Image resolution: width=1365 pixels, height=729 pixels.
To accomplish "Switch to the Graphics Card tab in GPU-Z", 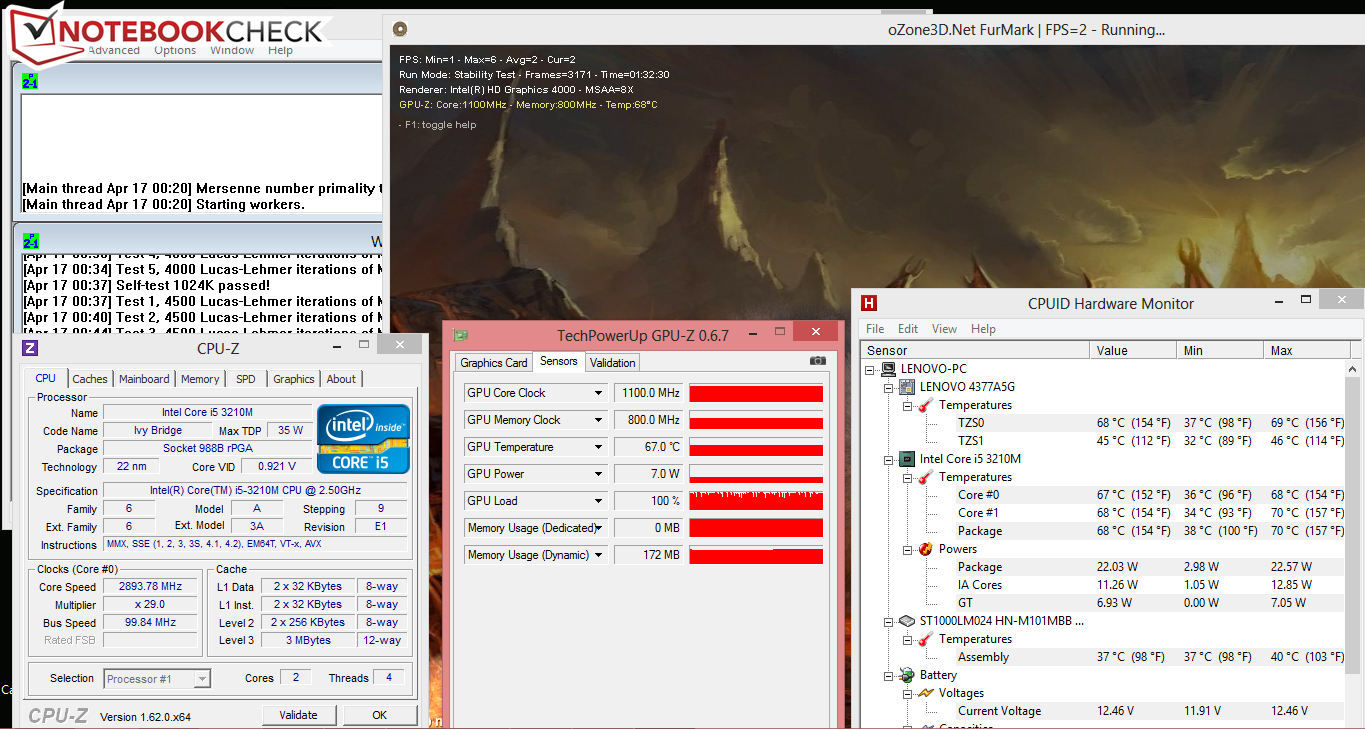I will coord(494,363).
